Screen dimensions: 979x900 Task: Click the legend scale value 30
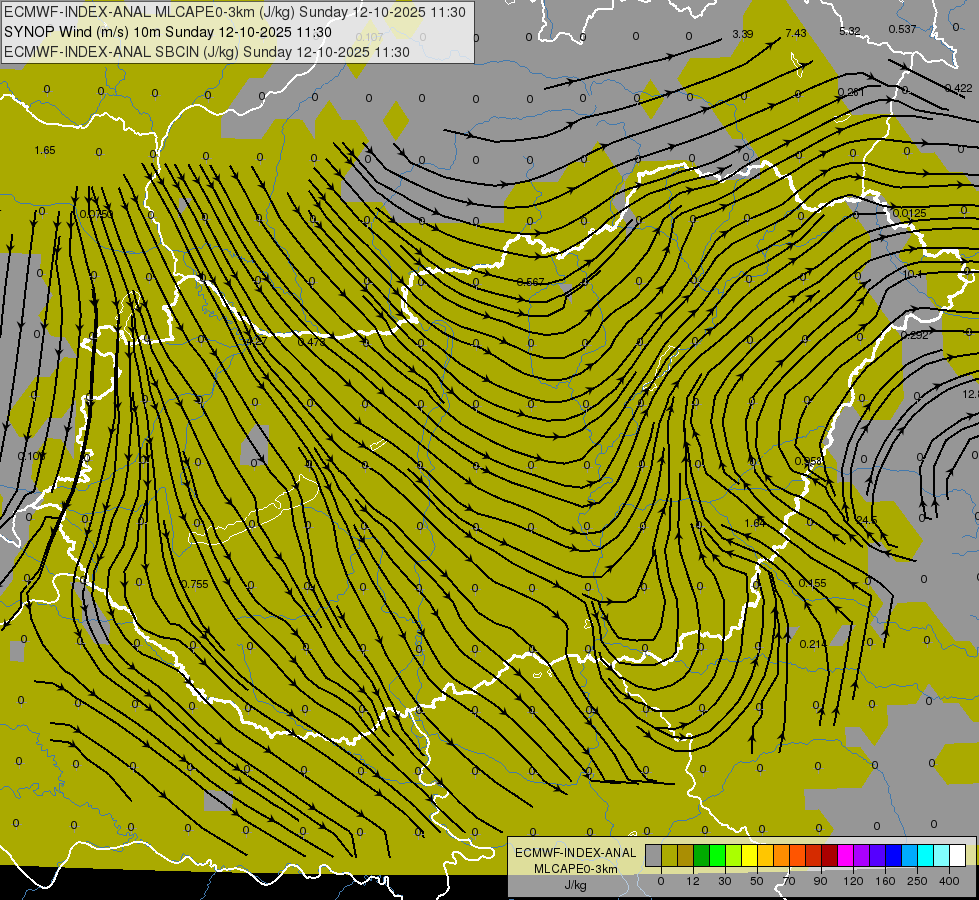pyautogui.click(x=725, y=881)
